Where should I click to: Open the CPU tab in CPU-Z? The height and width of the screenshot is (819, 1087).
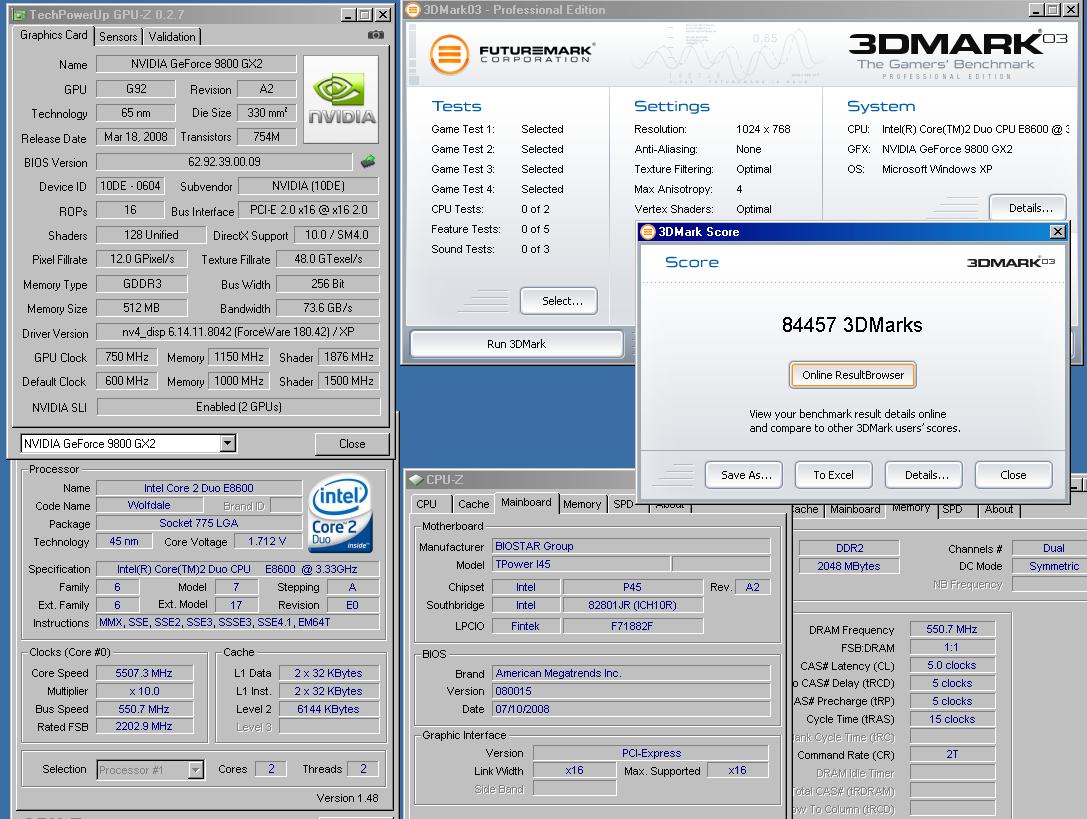point(426,504)
